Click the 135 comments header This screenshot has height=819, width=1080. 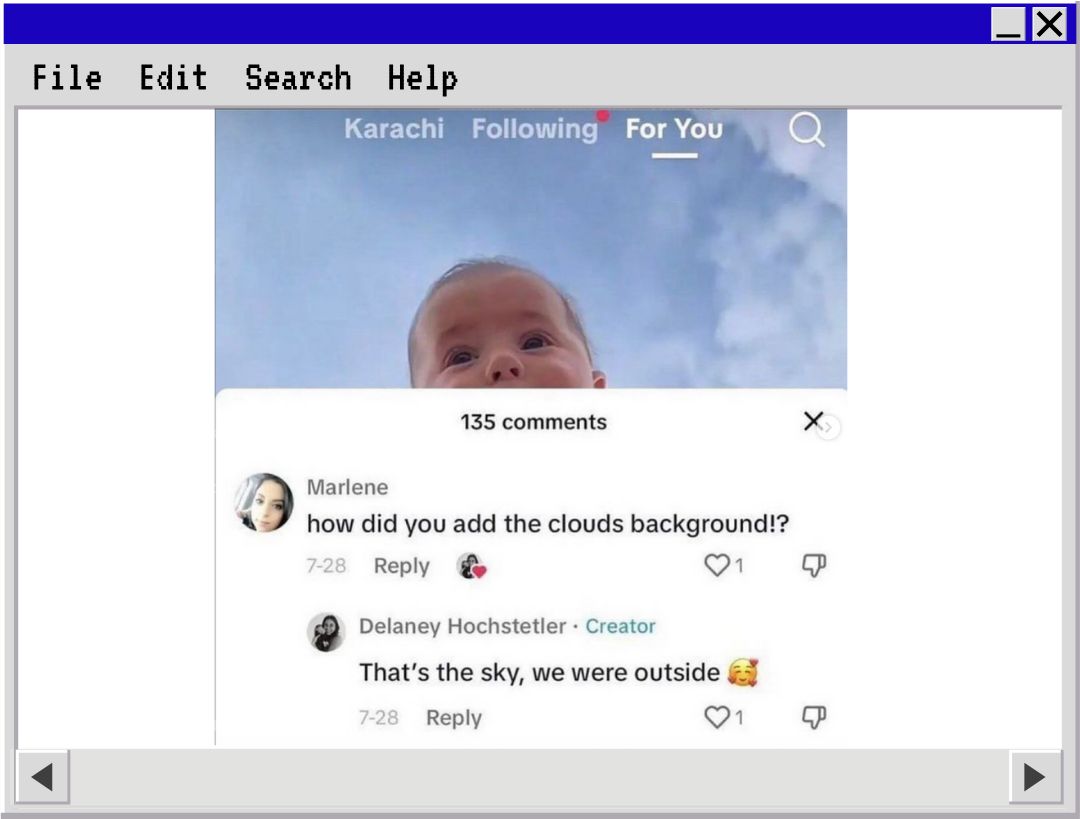[534, 422]
